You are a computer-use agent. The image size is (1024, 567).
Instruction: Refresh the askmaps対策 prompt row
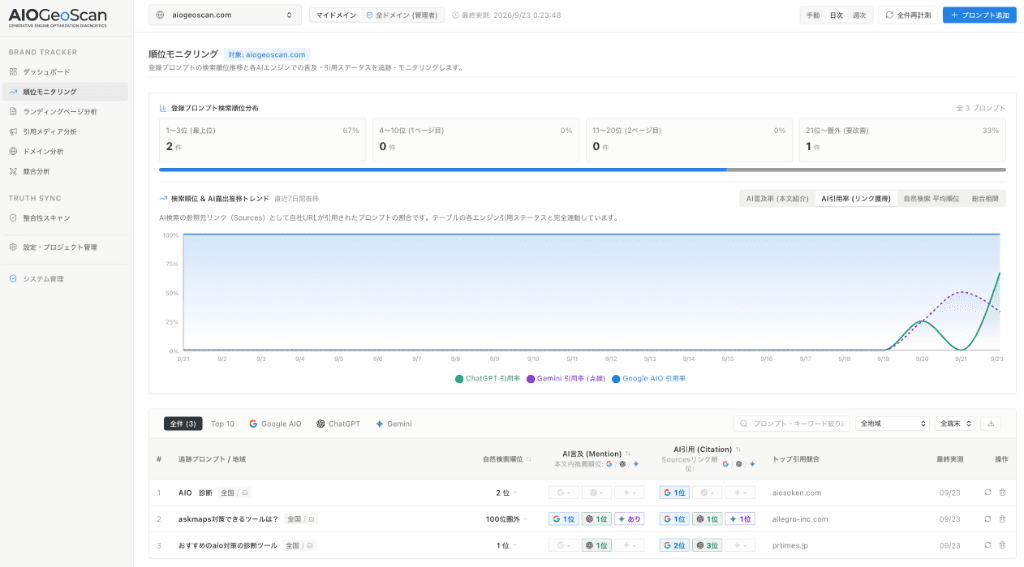(987, 519)
